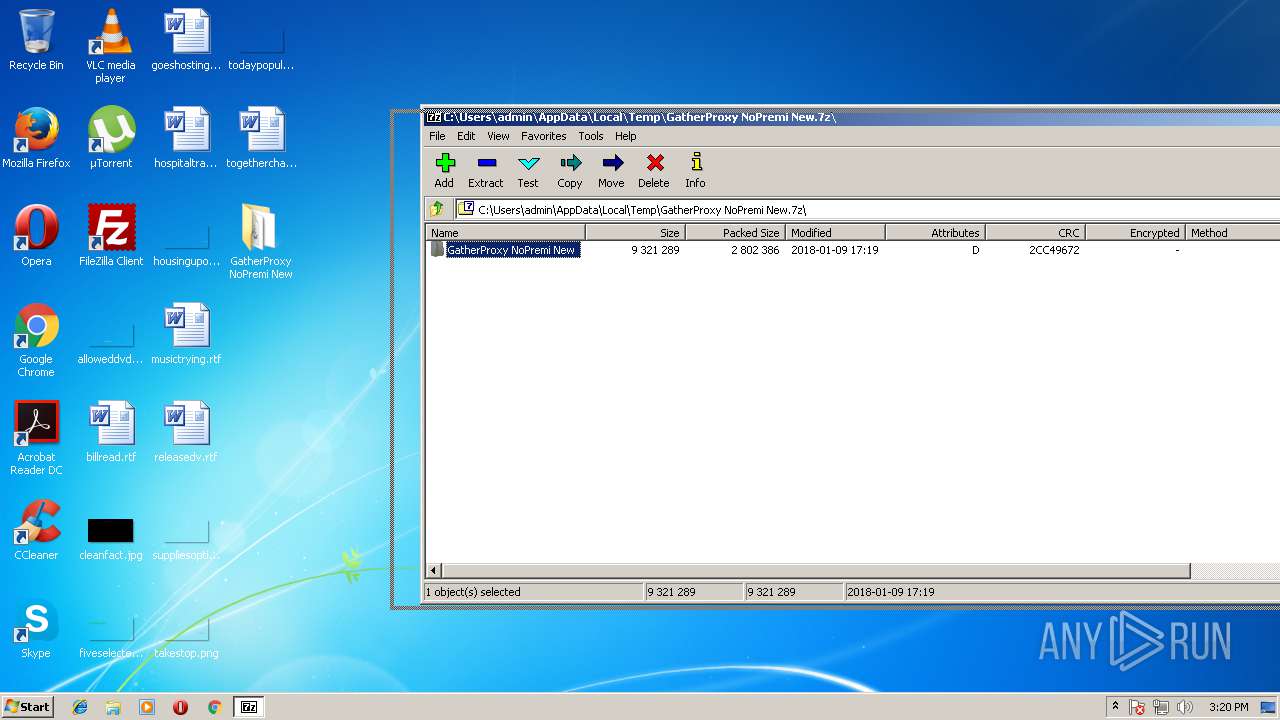Click the '1 object(s) selected' status text
The height and width of the screenshot is (720, 1280).
click(x=473, y=592)
